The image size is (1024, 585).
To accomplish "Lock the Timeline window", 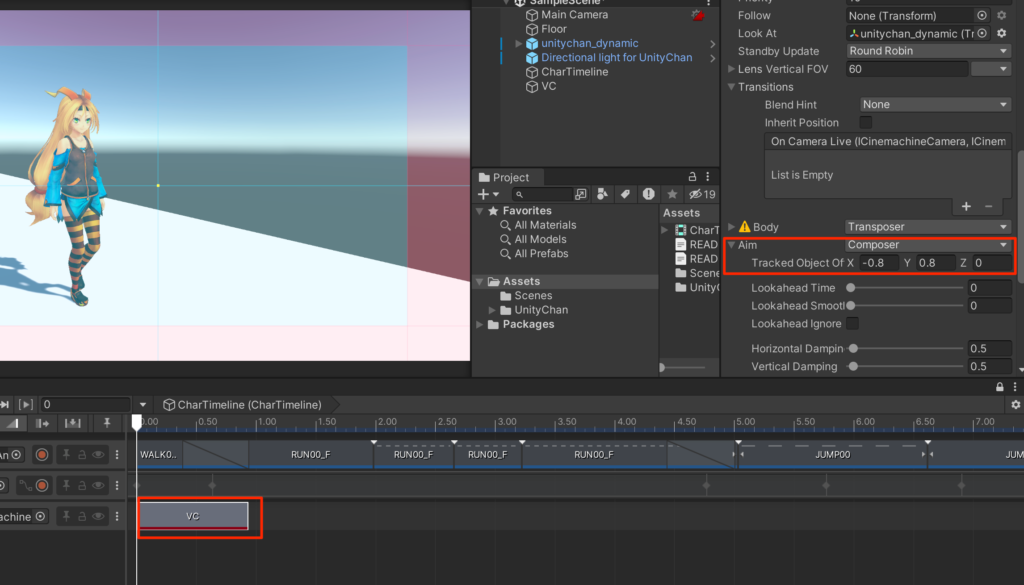I will tap(1000, 387).
